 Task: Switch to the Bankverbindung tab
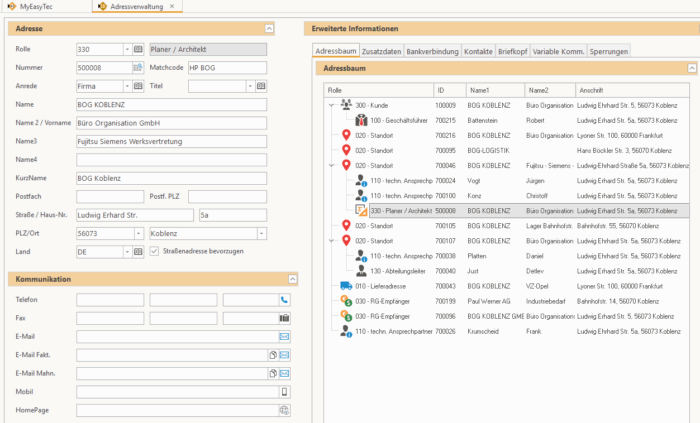tap(432, 51)
